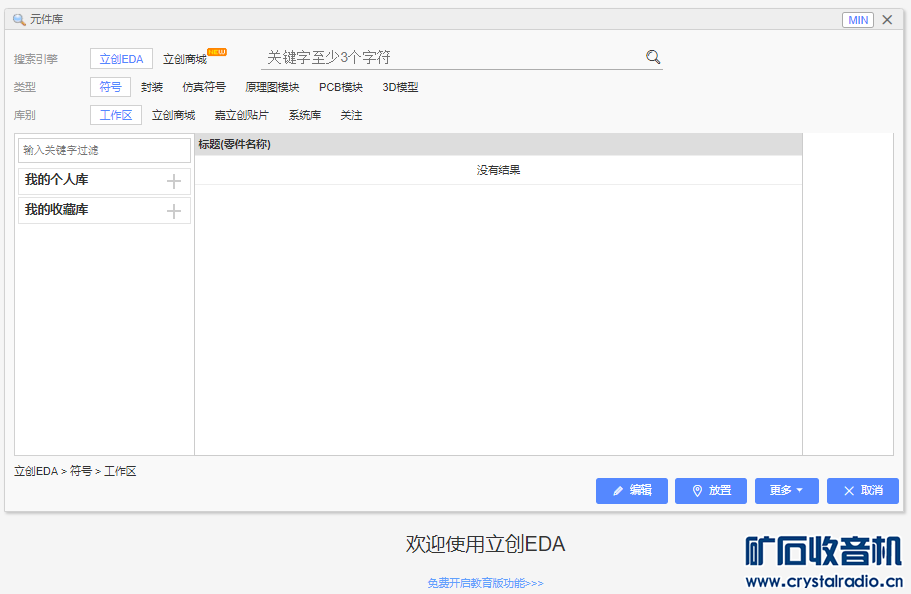Choose 符号 type
The image size is (911, 594).
point(110,87)
